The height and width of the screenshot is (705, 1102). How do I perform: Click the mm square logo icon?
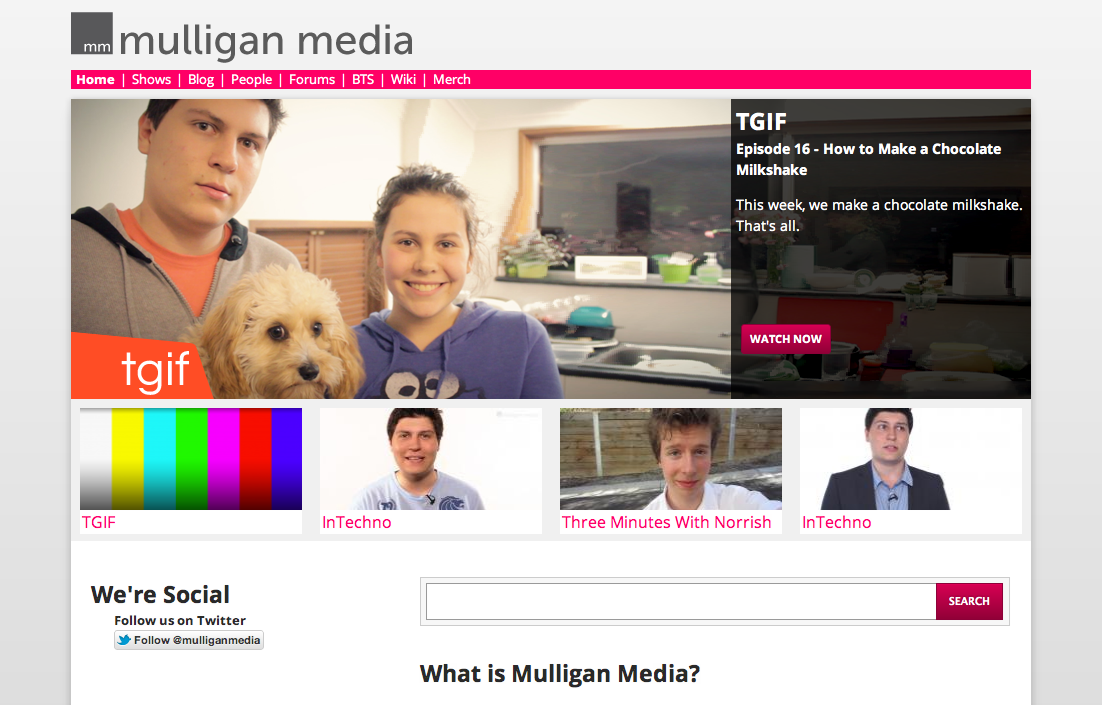91,33
